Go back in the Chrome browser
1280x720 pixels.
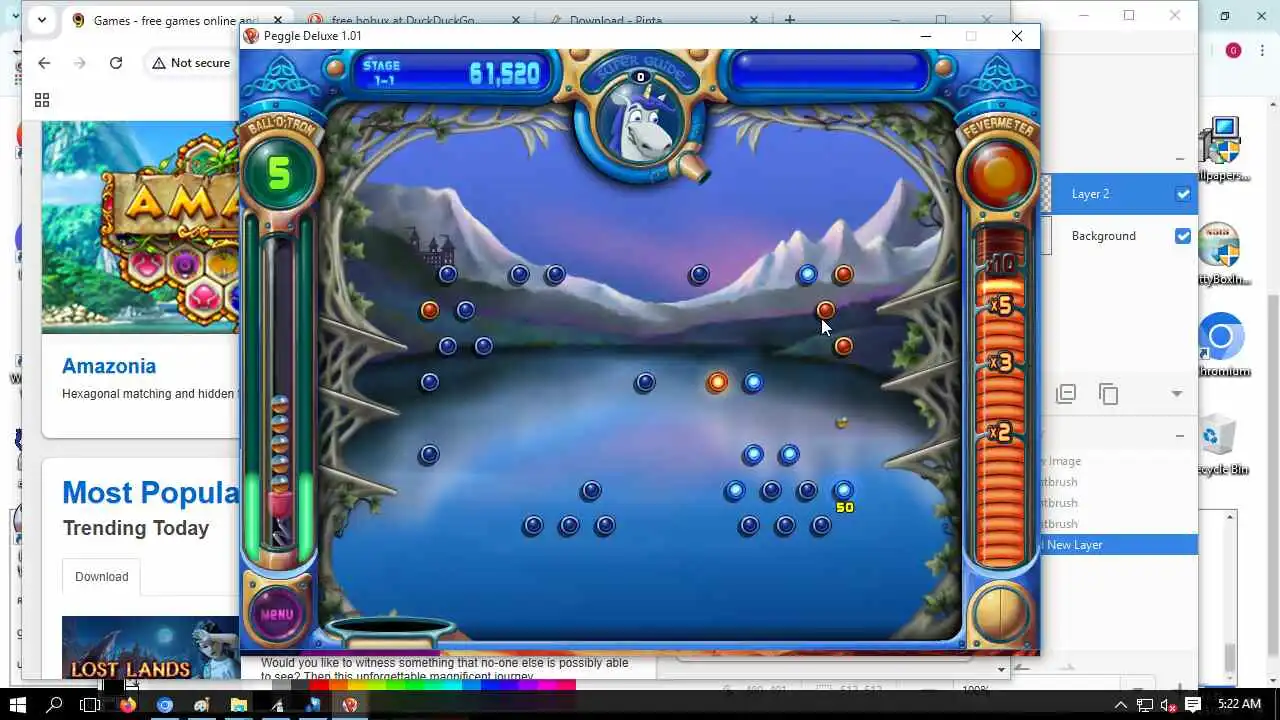pyautogui.click(x=44, y=63)
